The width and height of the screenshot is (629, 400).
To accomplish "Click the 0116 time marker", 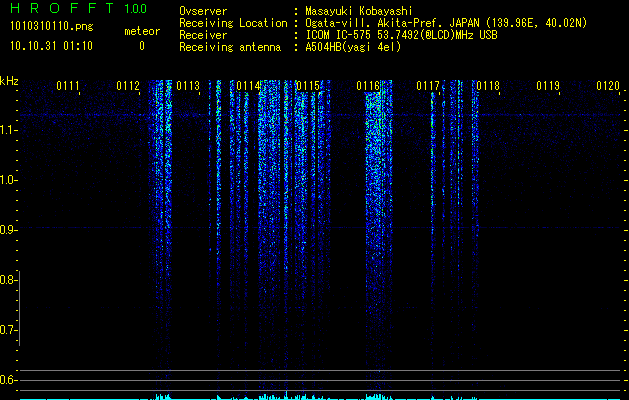I will 368,86.
